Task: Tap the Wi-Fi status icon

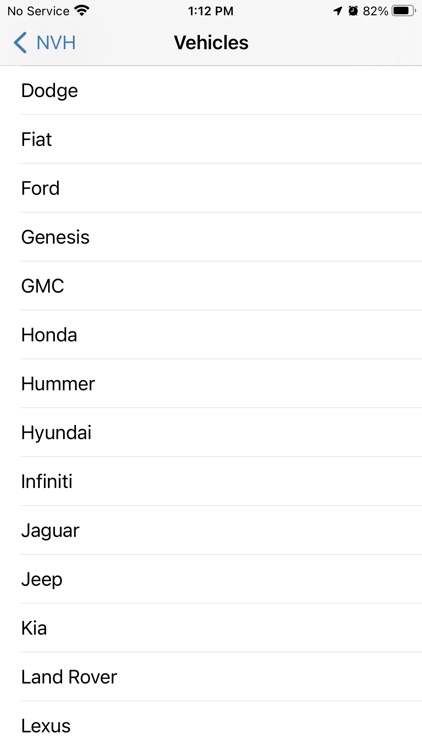Action: point(82,10)
